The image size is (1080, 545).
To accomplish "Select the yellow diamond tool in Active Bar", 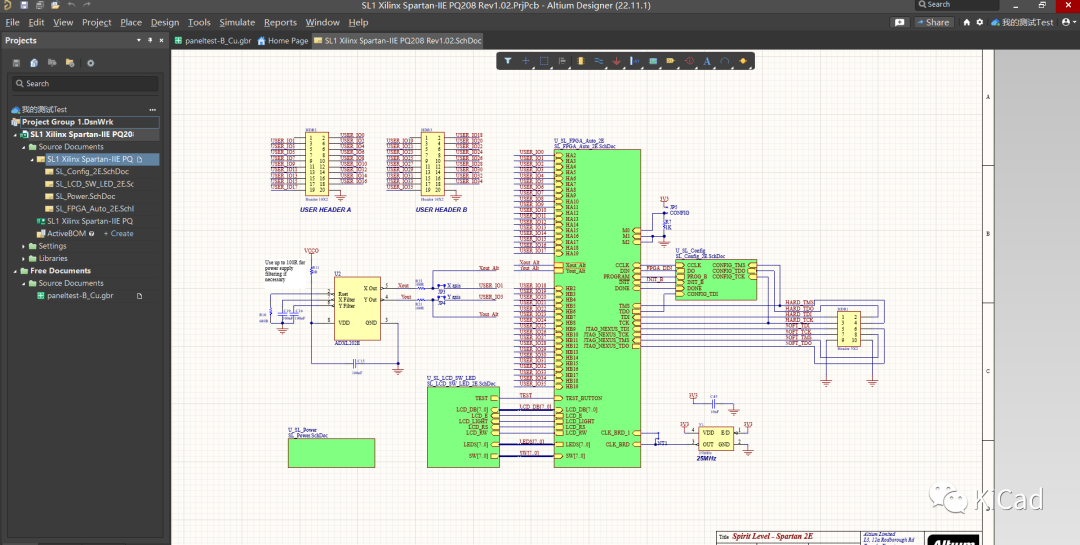I will pyautogui.click(x=743, y=61).
